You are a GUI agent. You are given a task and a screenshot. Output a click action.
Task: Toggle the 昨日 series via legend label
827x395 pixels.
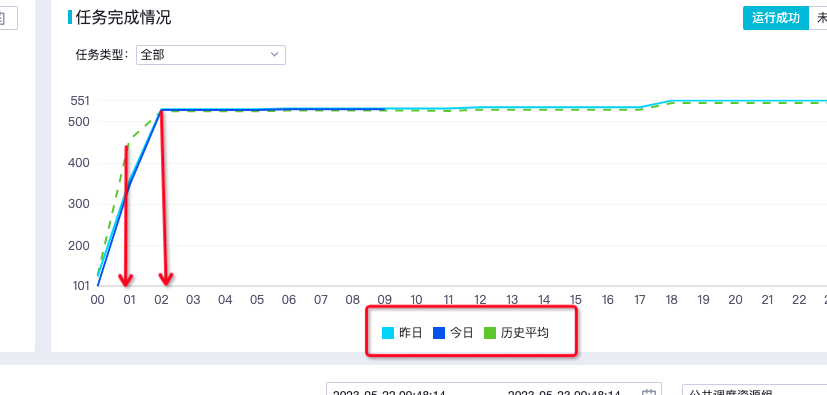coord(411,333)
